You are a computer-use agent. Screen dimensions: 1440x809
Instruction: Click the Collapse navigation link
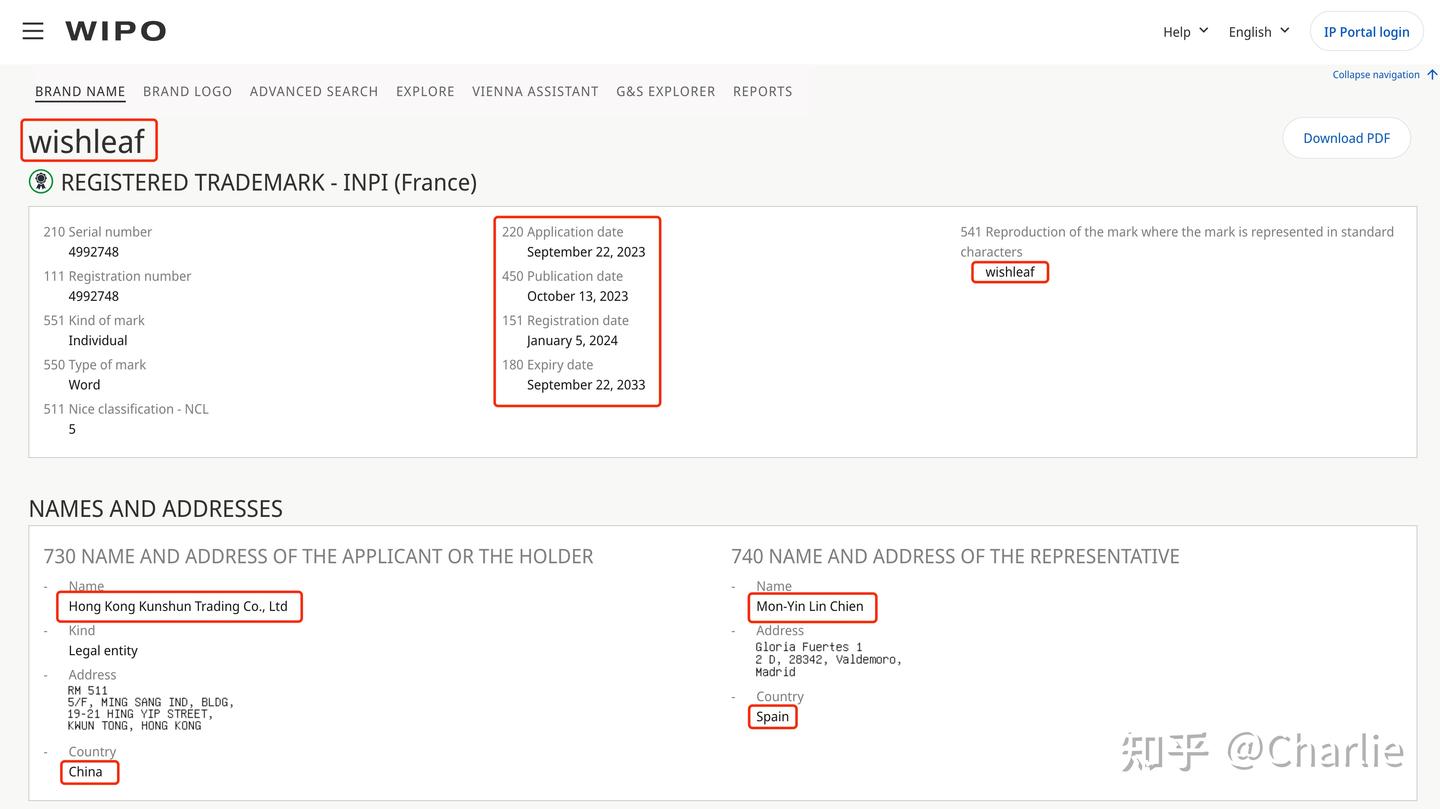click(1376, 75)
